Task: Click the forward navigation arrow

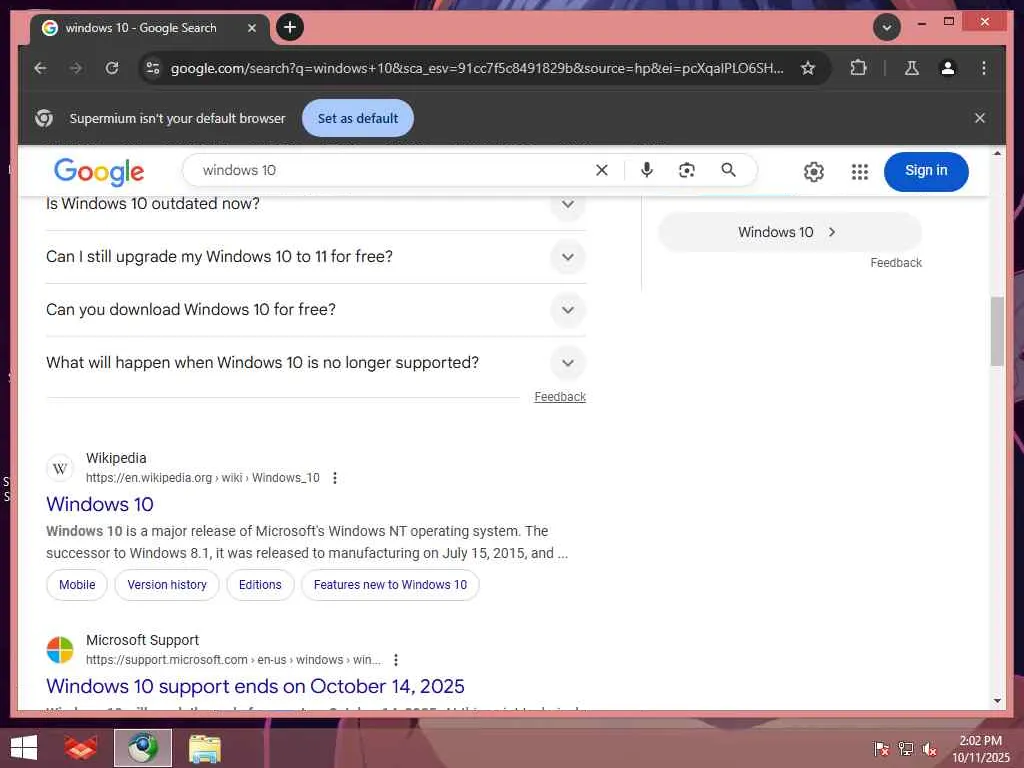Action: point(76,68)
